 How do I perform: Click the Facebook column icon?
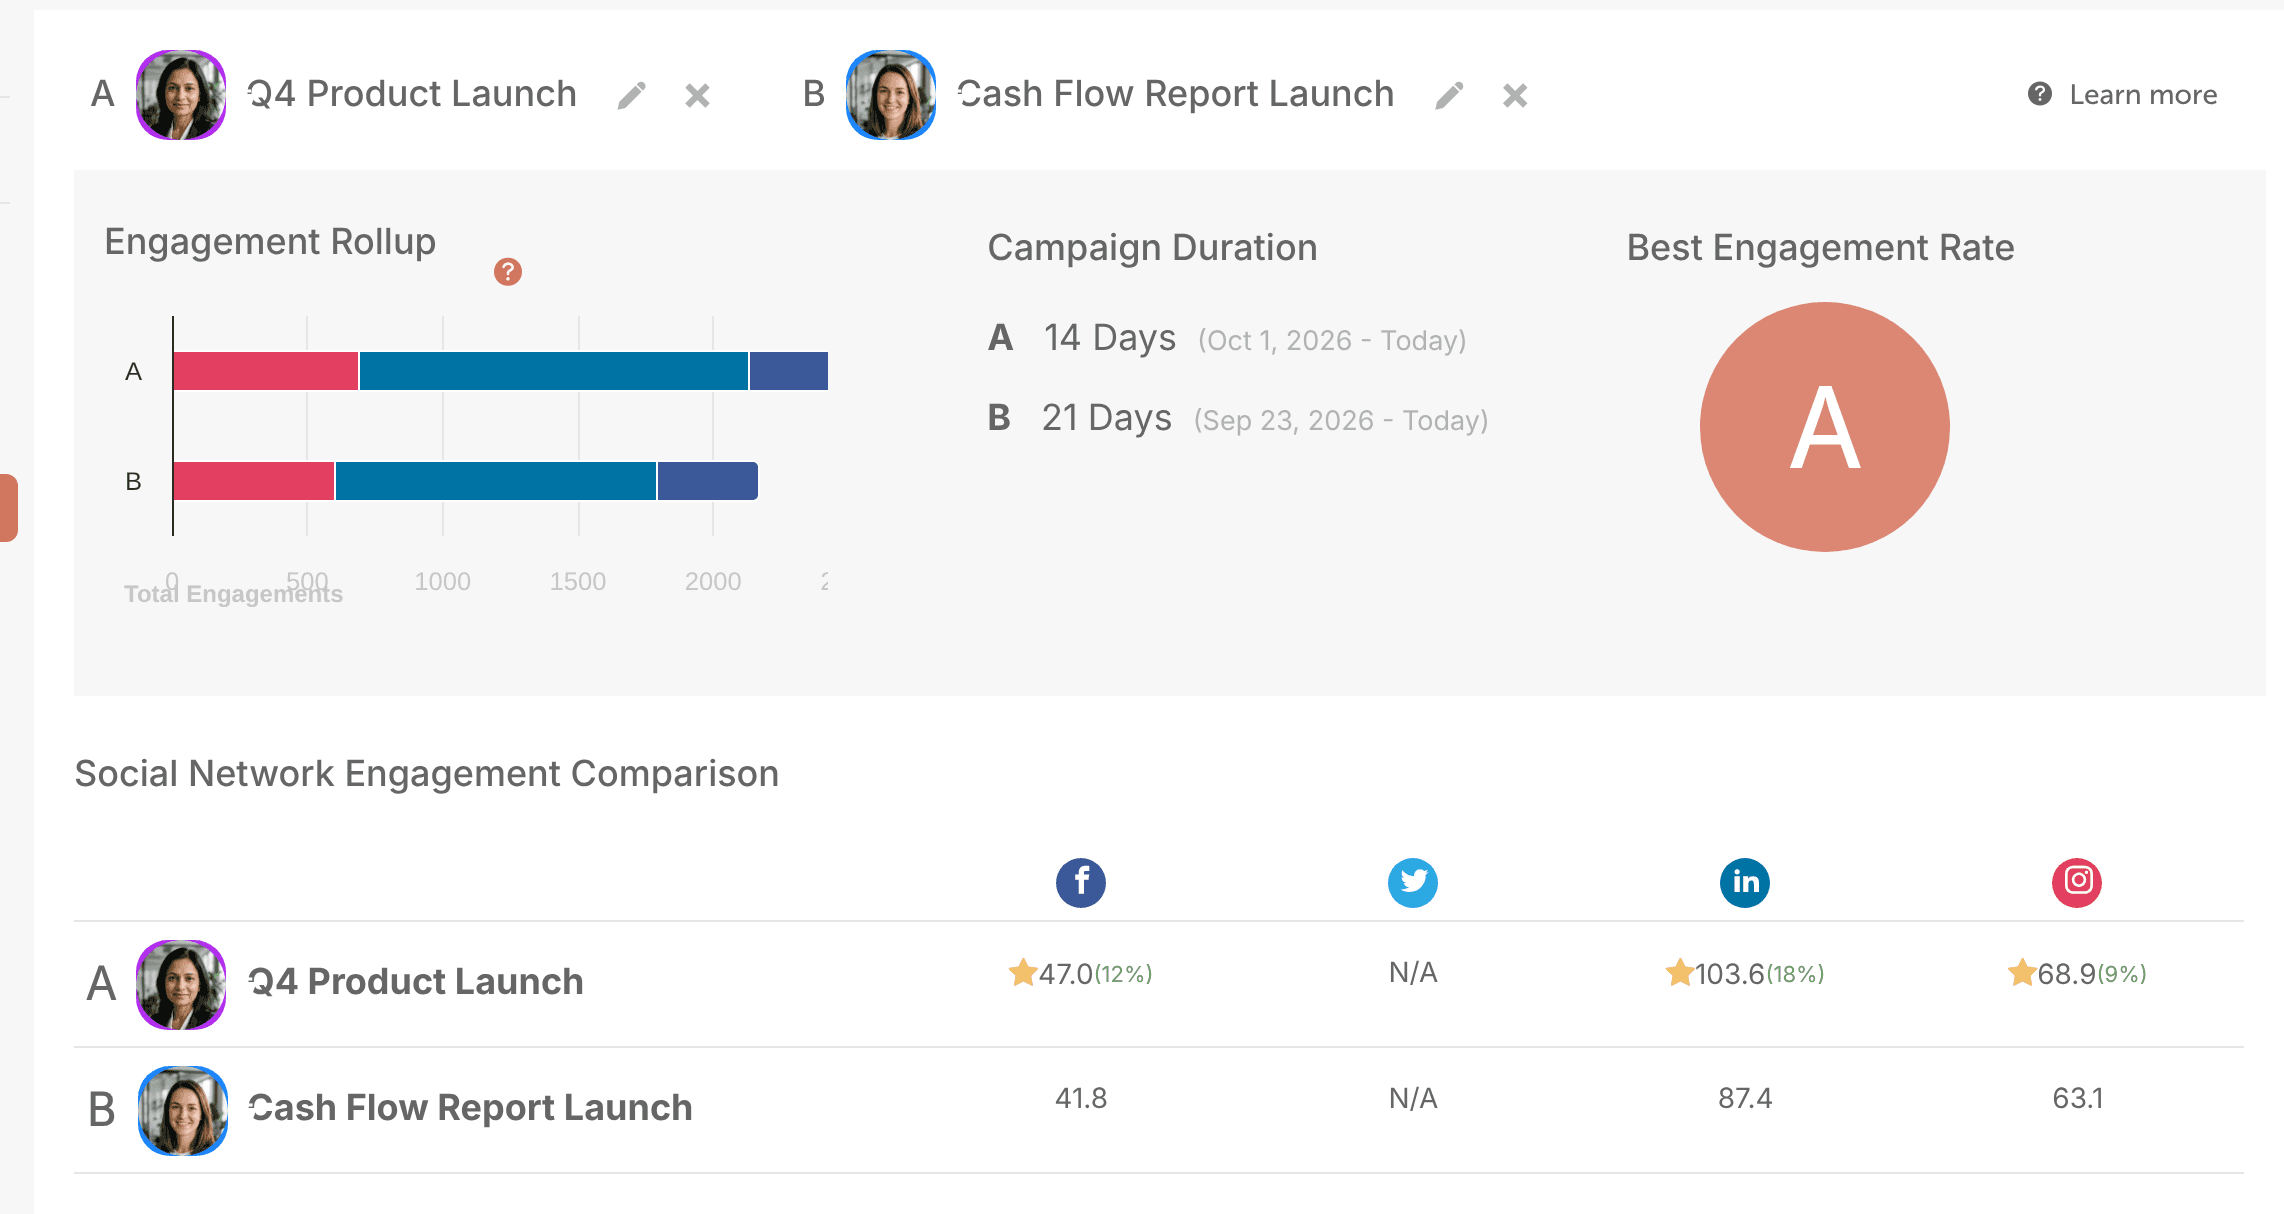1081,883
